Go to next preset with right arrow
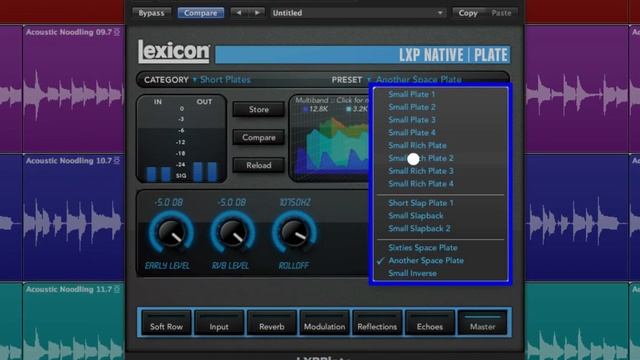Viewport: 640px width, 360px height. pos(257,13)
